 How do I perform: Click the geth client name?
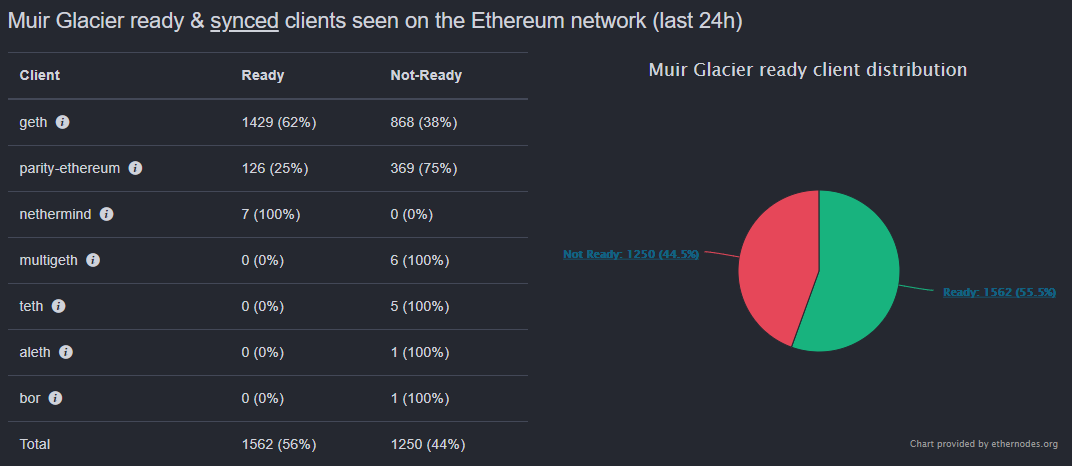coord(34,123)
